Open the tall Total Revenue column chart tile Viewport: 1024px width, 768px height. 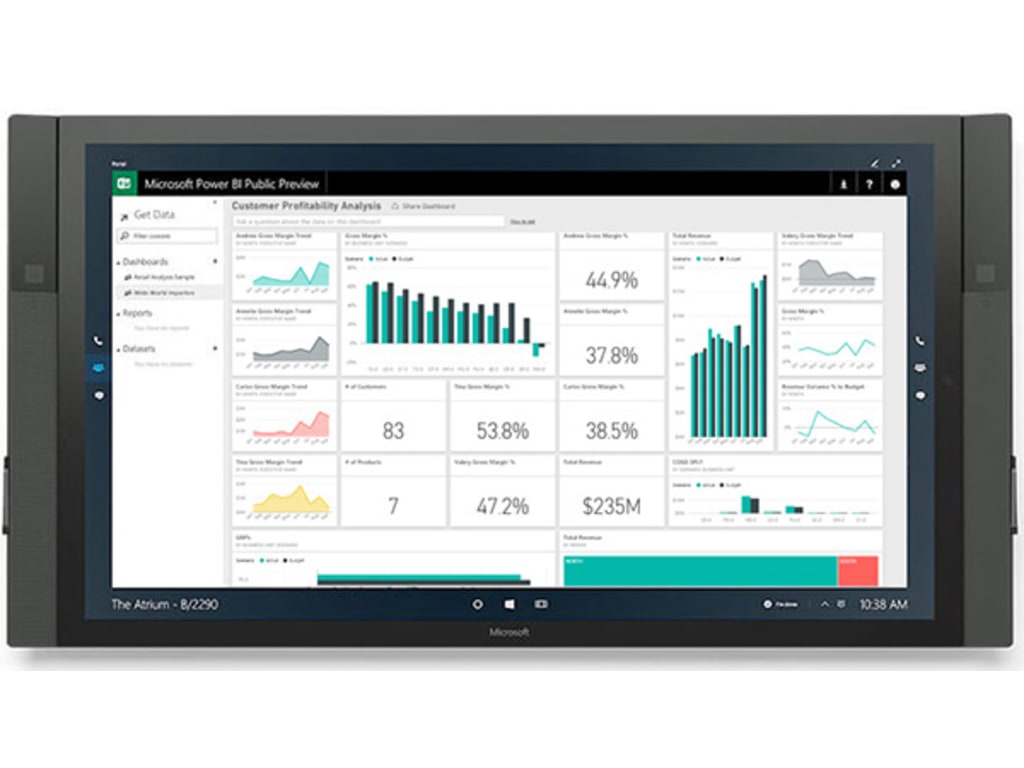coord(720,341)
